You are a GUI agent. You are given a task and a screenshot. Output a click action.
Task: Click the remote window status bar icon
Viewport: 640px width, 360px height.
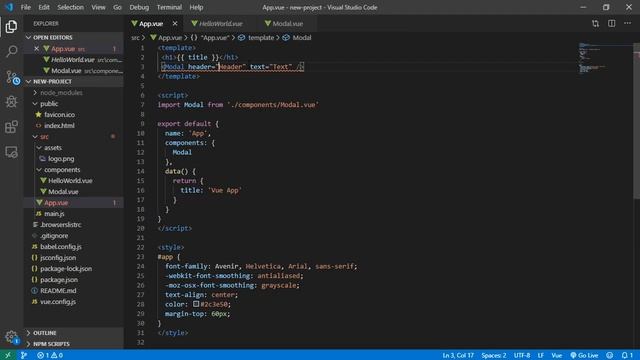8,356
